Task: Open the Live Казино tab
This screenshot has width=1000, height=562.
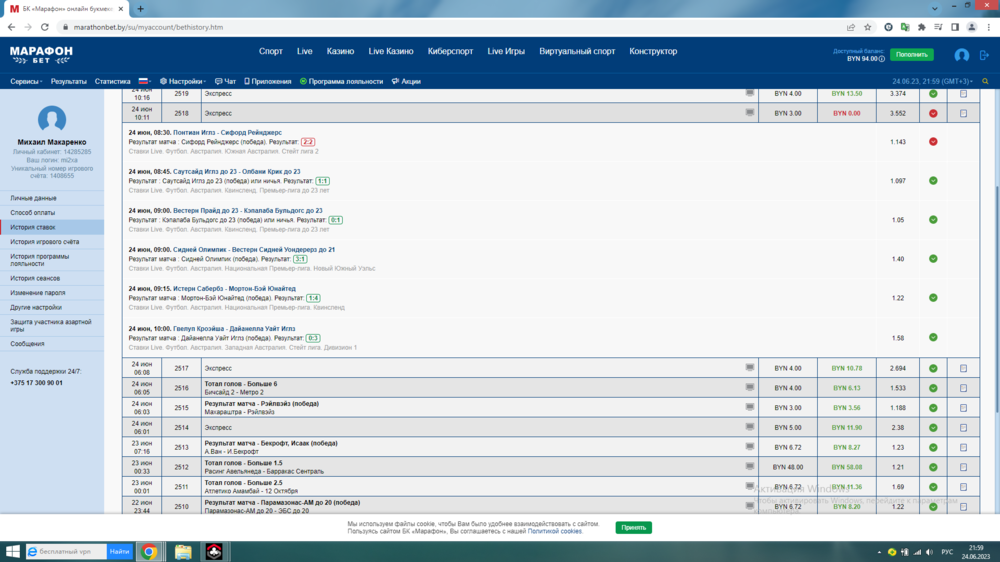Action: (390, 51)
